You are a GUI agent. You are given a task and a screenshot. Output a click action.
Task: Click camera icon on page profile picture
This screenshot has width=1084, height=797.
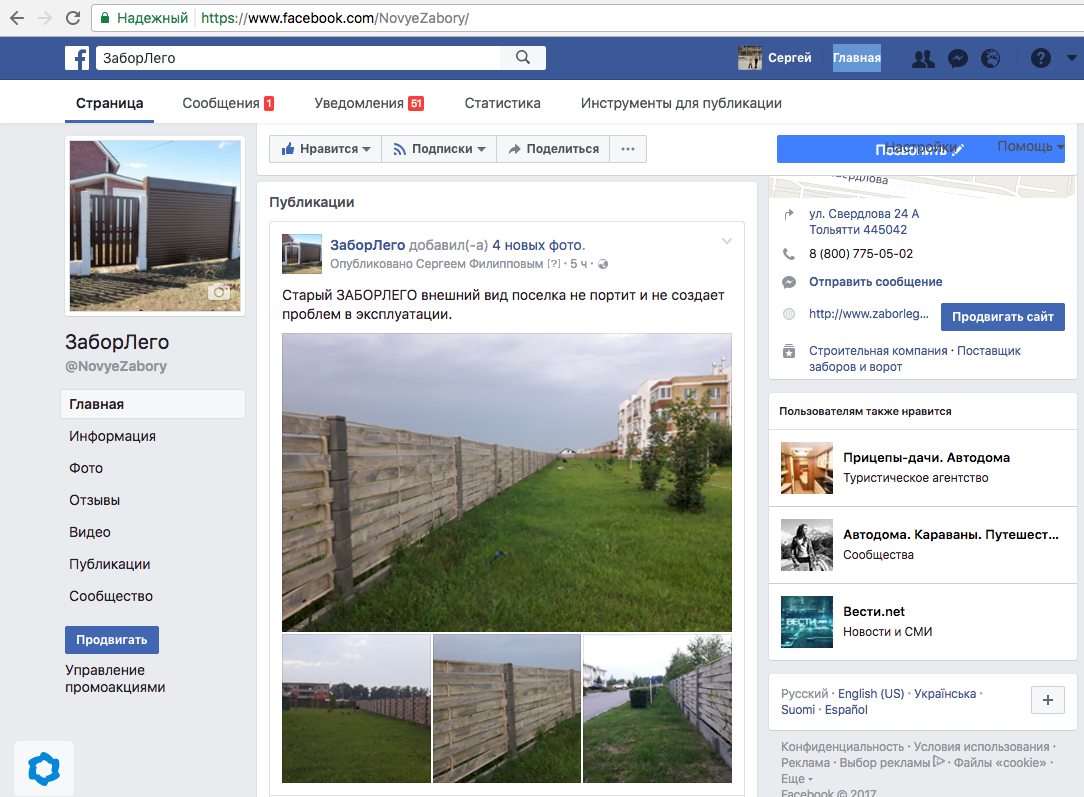click(x=219, y=292)
